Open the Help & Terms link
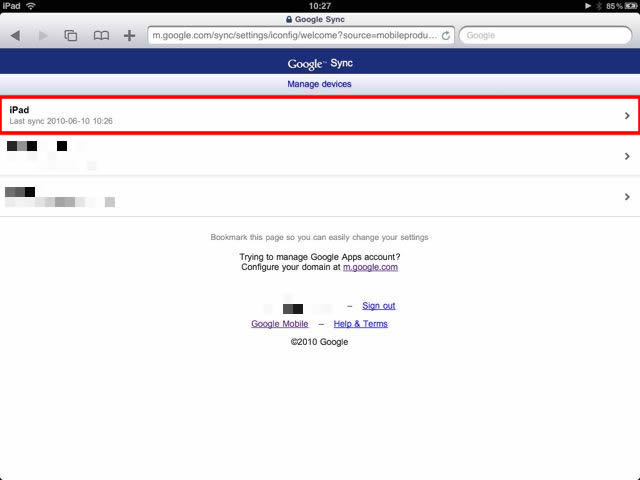The width and height of the screenshot is (640, 480). (360, 324)
